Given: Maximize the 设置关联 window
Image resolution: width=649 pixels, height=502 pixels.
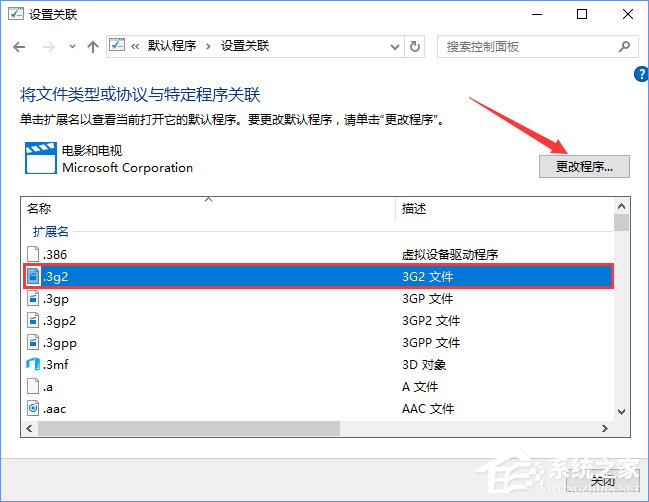Looking at the screenshot, I should 582,14.
